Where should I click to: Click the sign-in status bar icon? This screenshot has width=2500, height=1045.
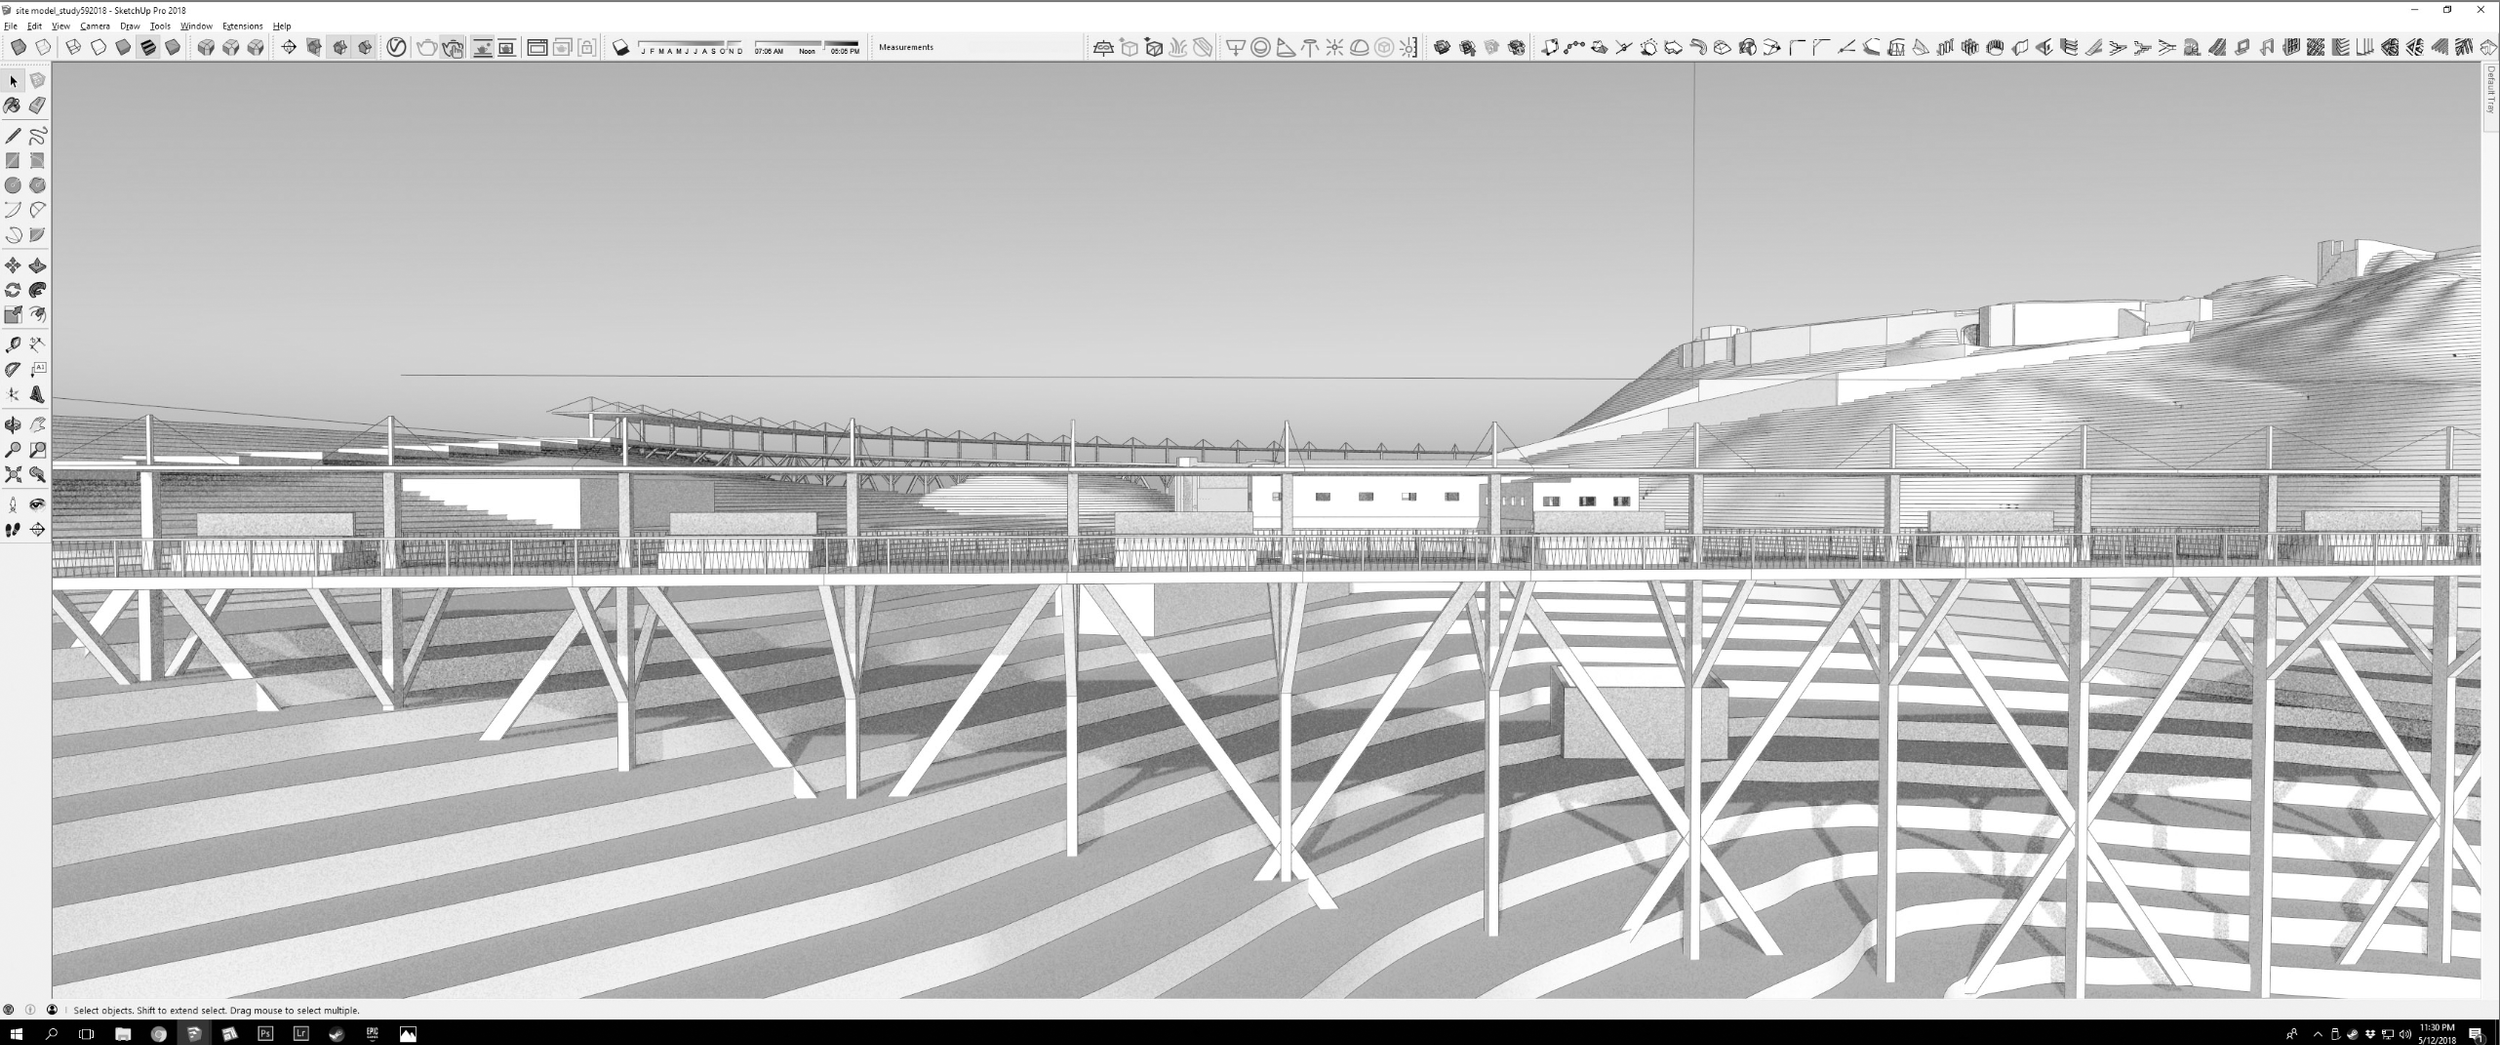tap(52, 1010)
